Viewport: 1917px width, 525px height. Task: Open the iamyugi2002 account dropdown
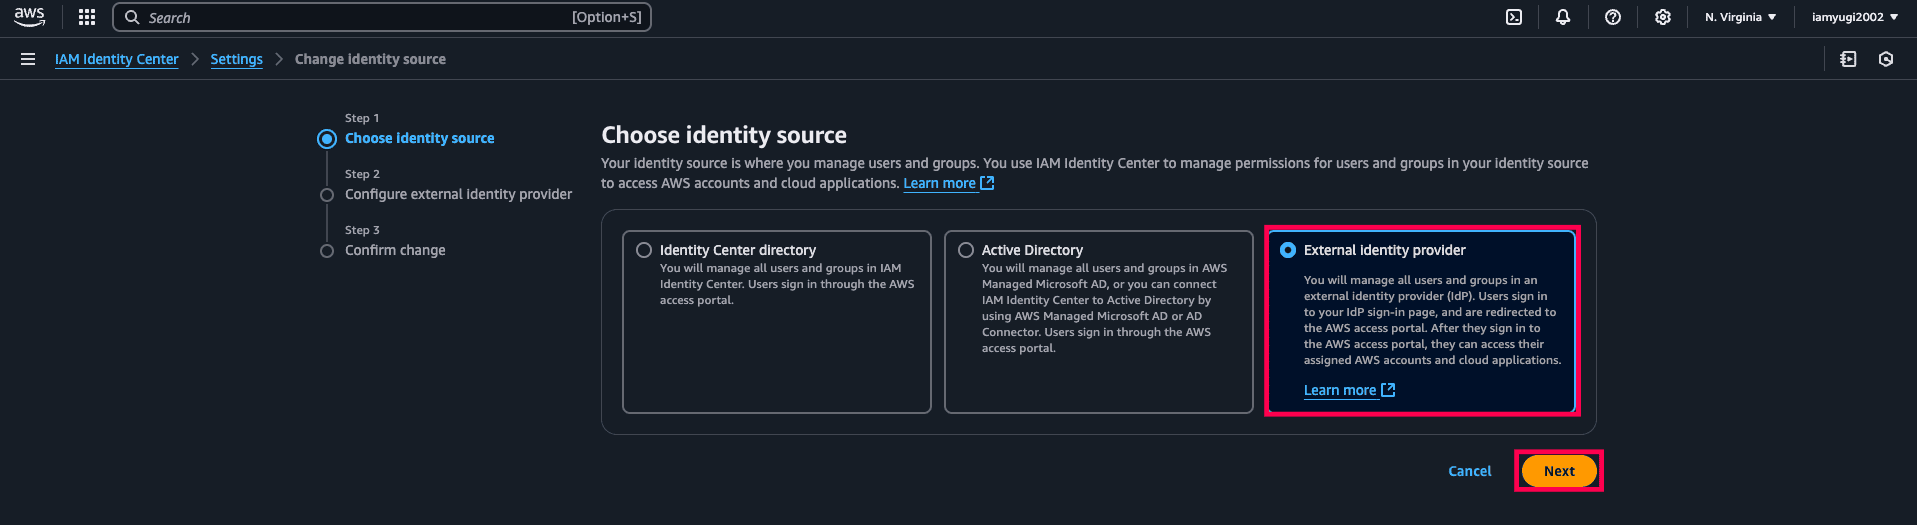pos(1854,17)
